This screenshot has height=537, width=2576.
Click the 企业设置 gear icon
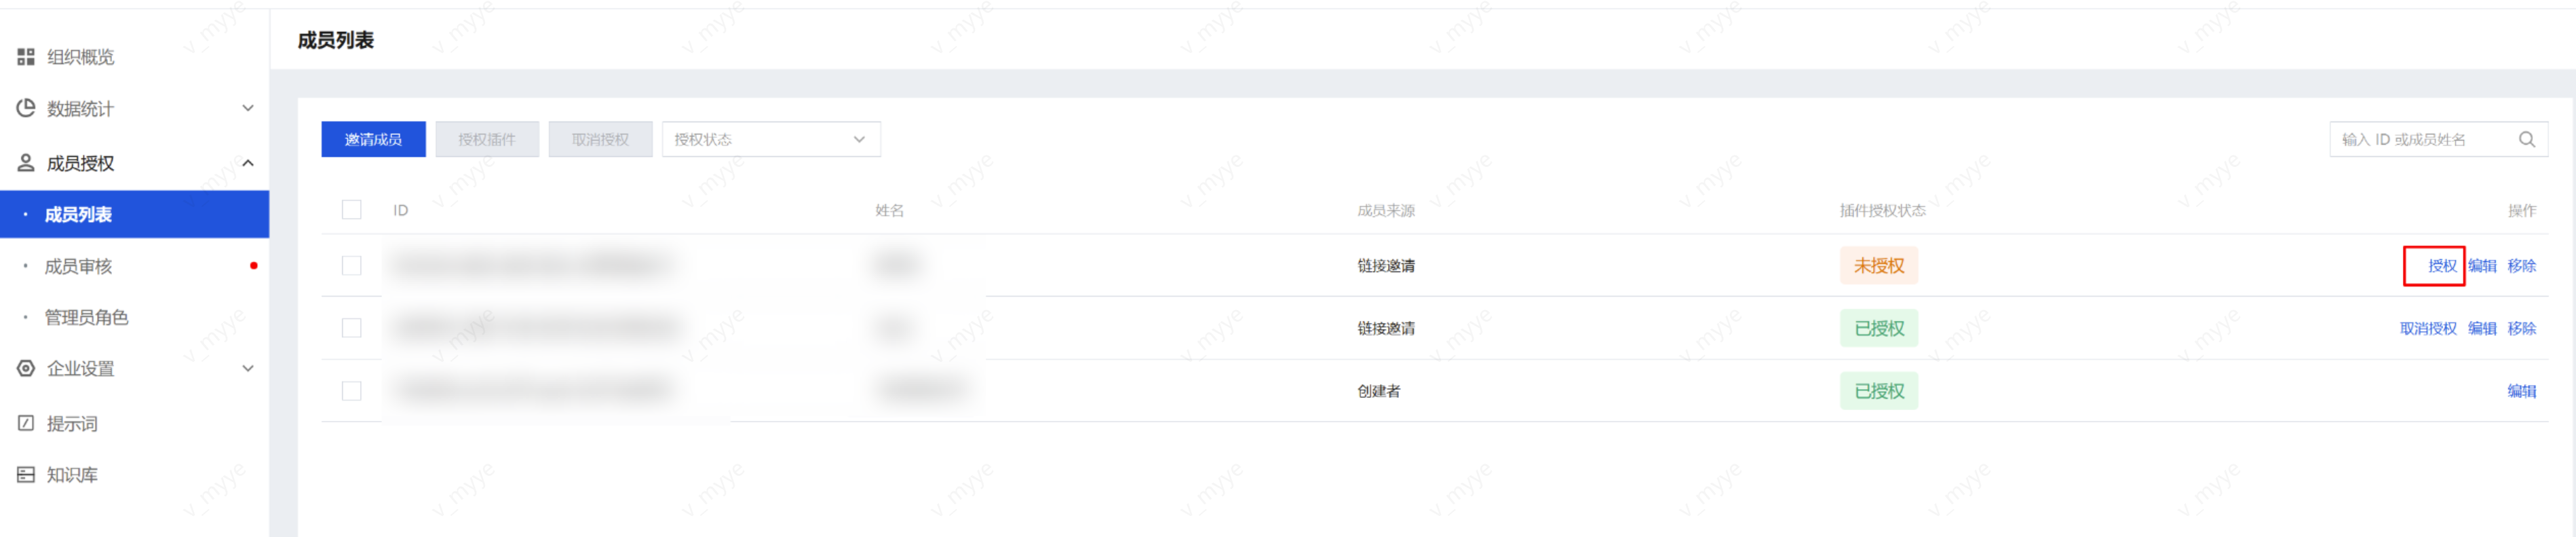[26, 368]
